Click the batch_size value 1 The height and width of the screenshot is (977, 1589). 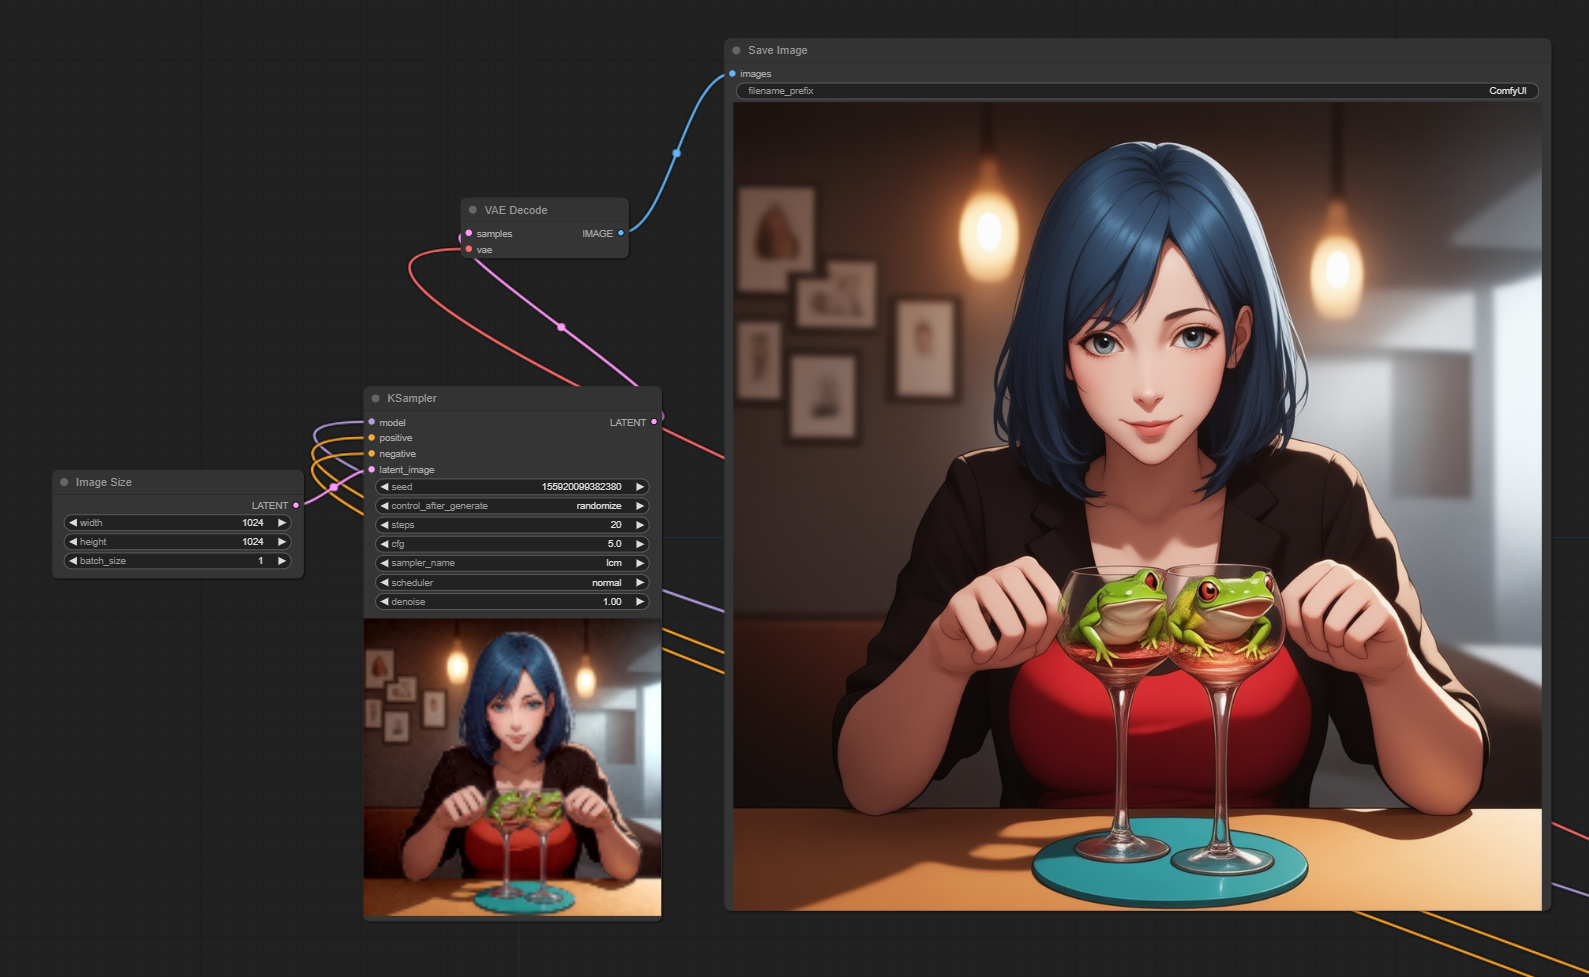261,561
